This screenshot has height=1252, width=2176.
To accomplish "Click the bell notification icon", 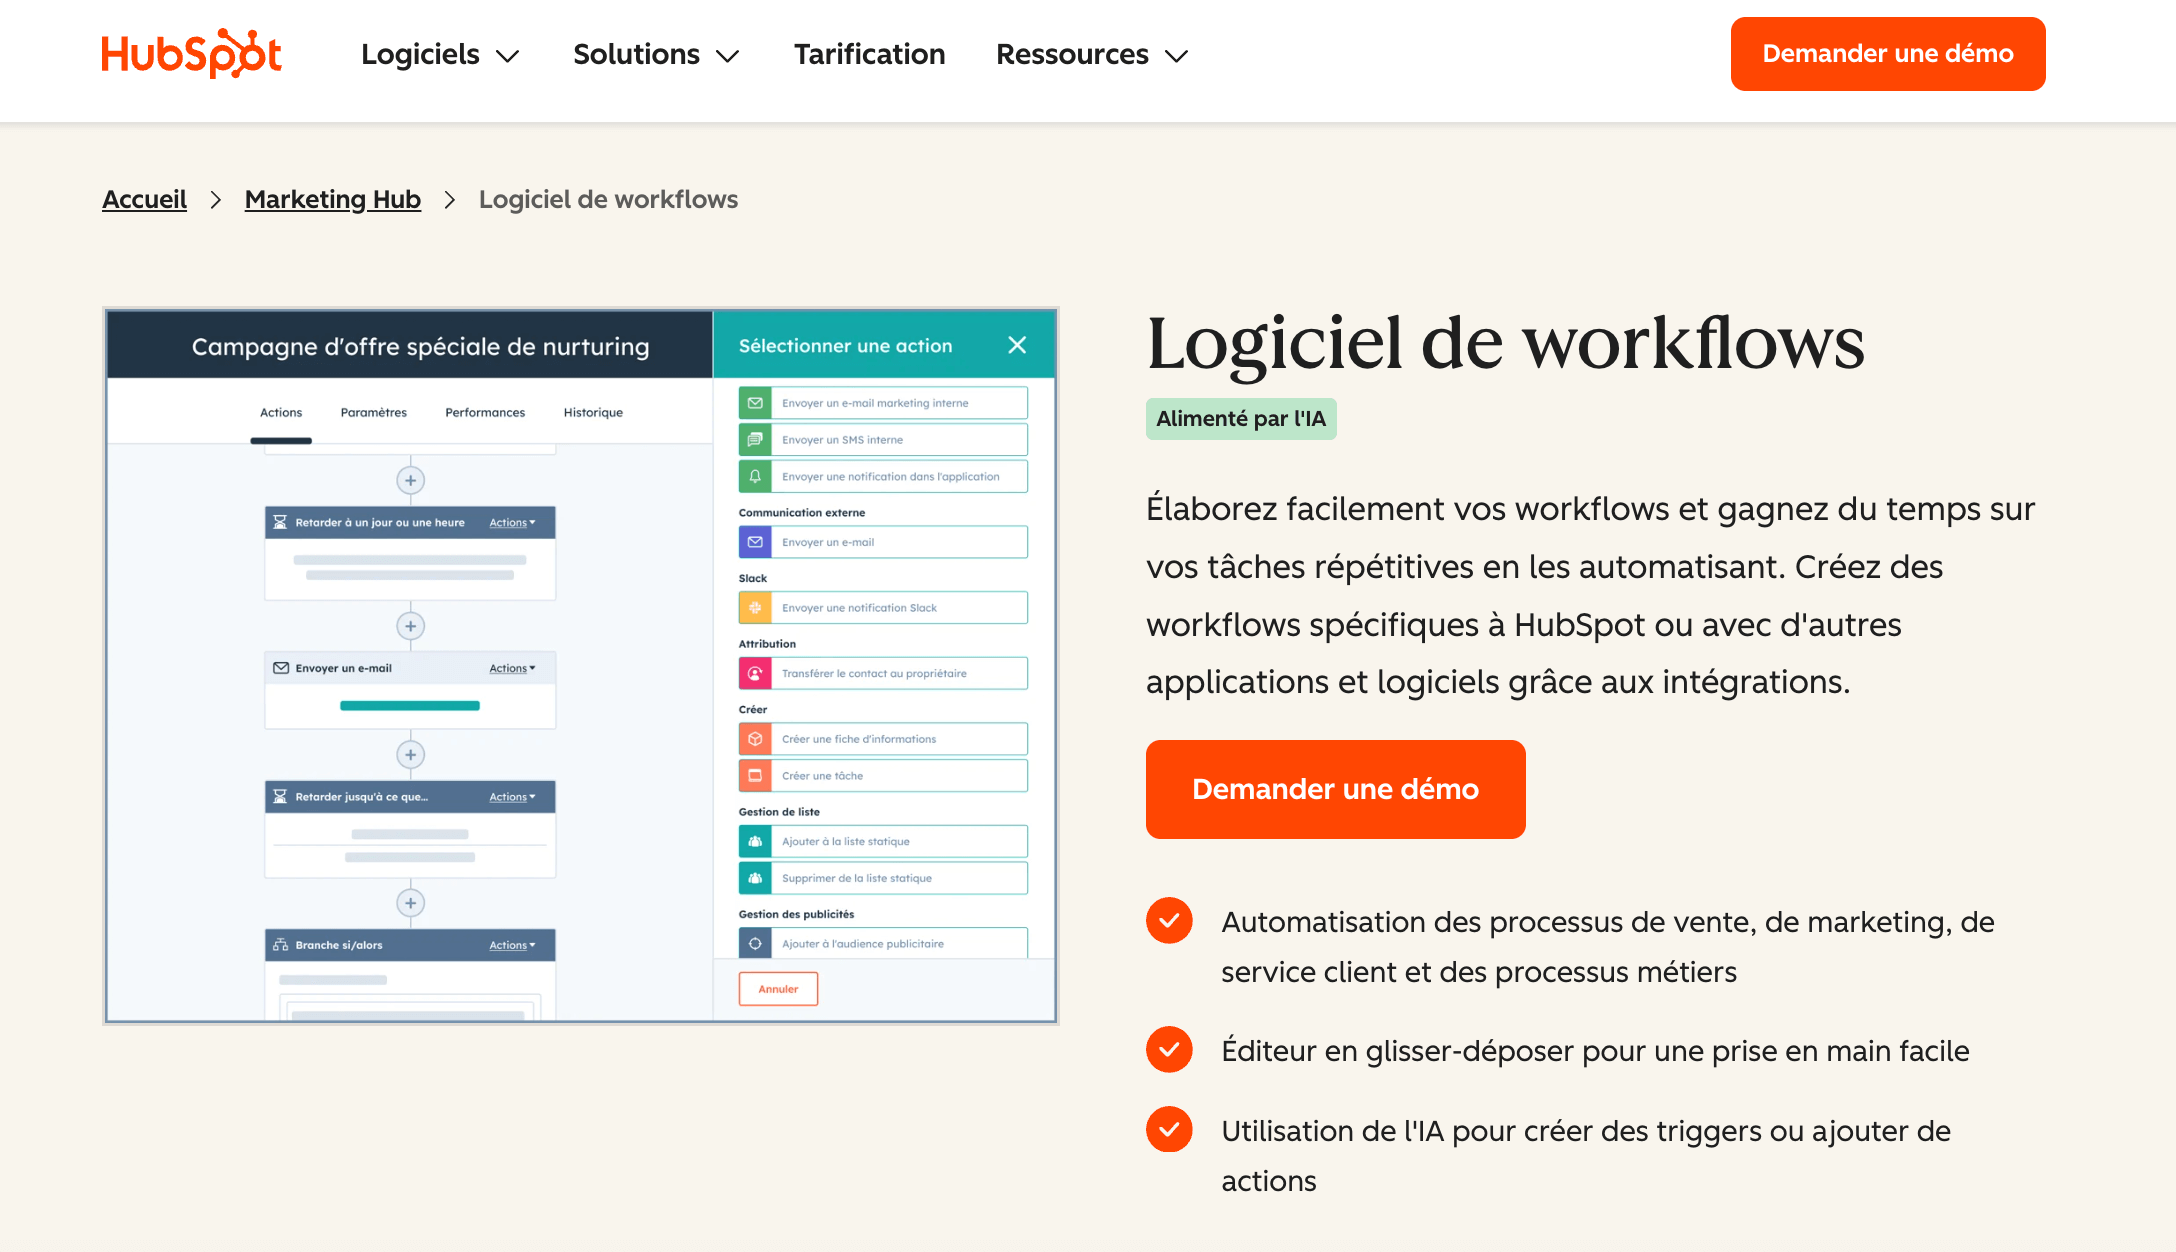I will pyautogui.click(x=755, y=477).
